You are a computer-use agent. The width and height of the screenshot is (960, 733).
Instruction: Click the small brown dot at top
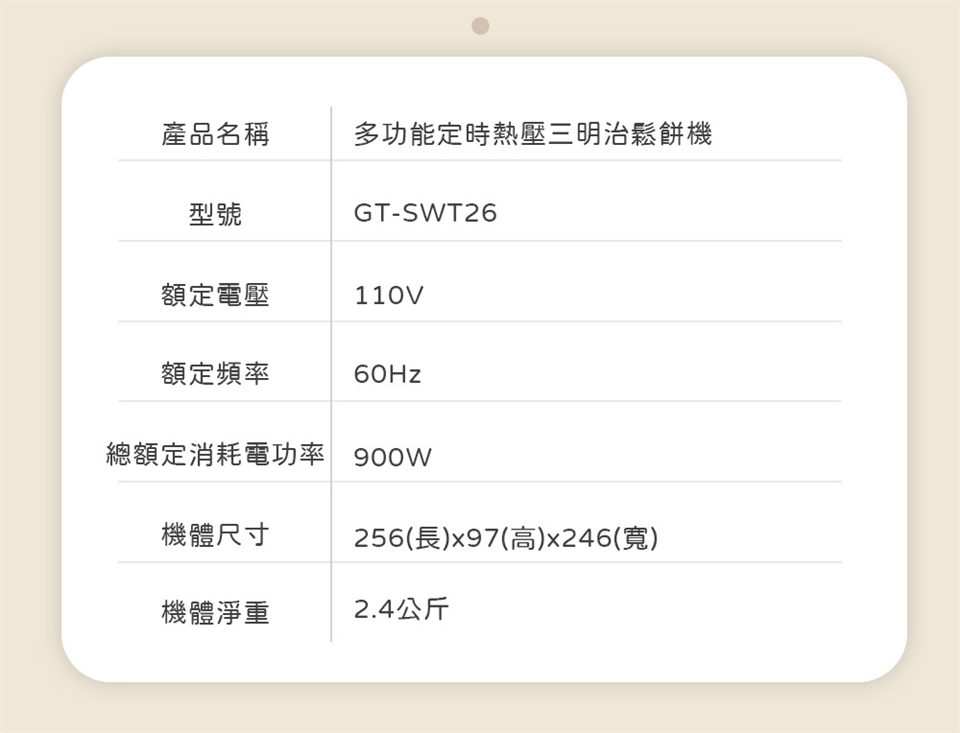480,25
